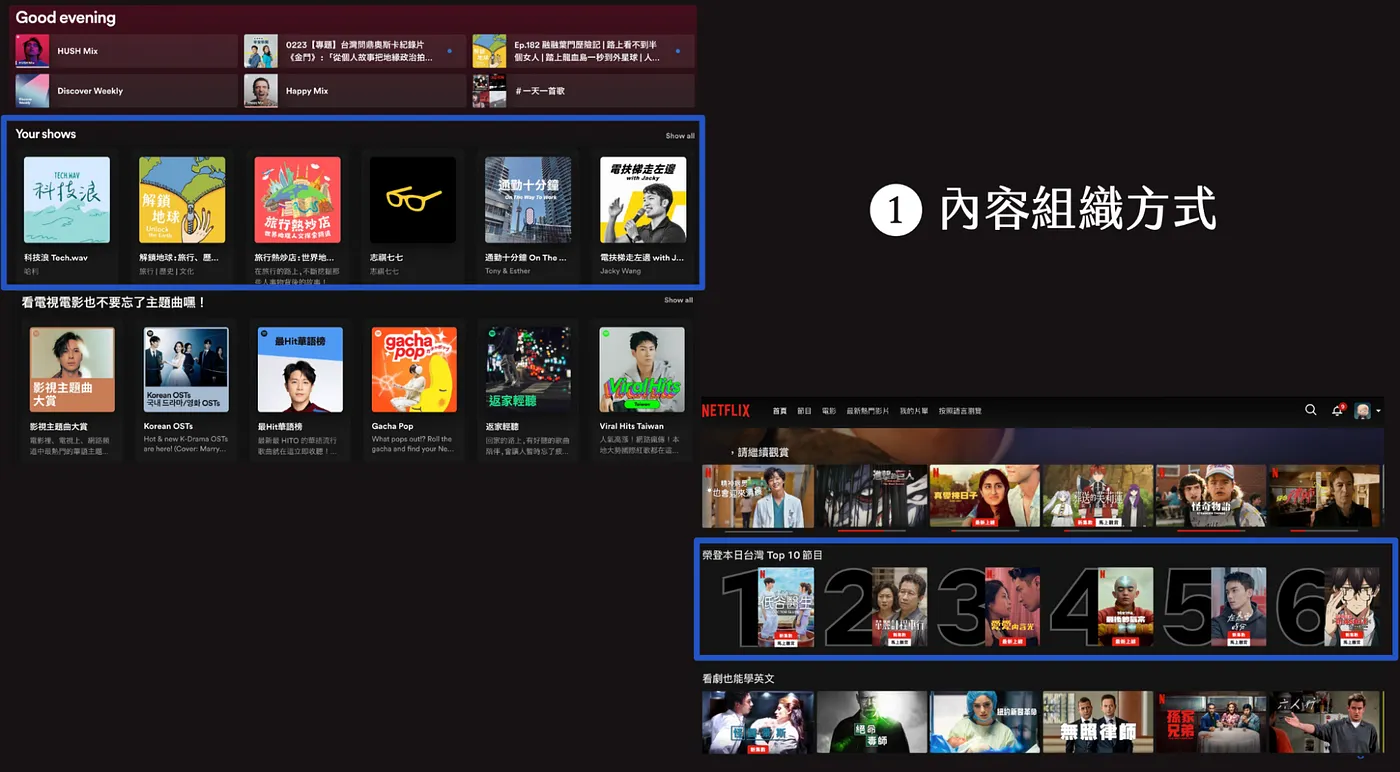Open 科技浪 Tech.wav podcast cover

click(67, 200)
